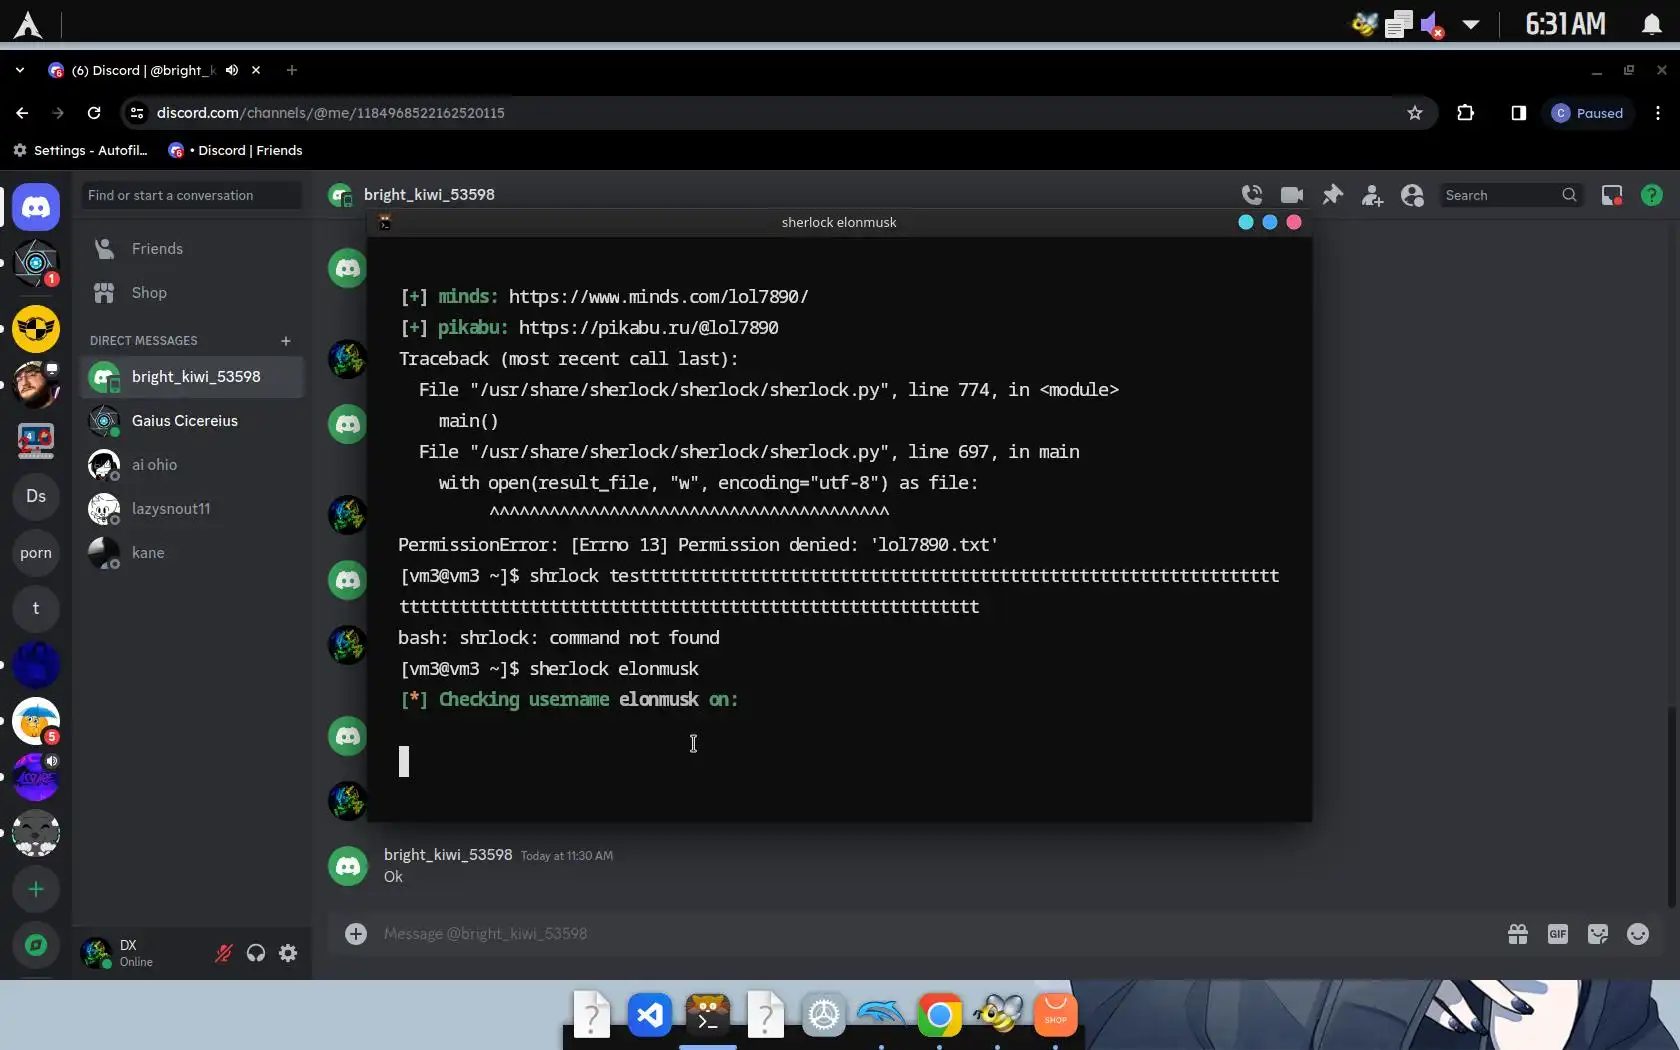This screenshot has height=1050, width=1680.
Task: Toggle deafen with the headphones icon
Action: click(256, 953)
